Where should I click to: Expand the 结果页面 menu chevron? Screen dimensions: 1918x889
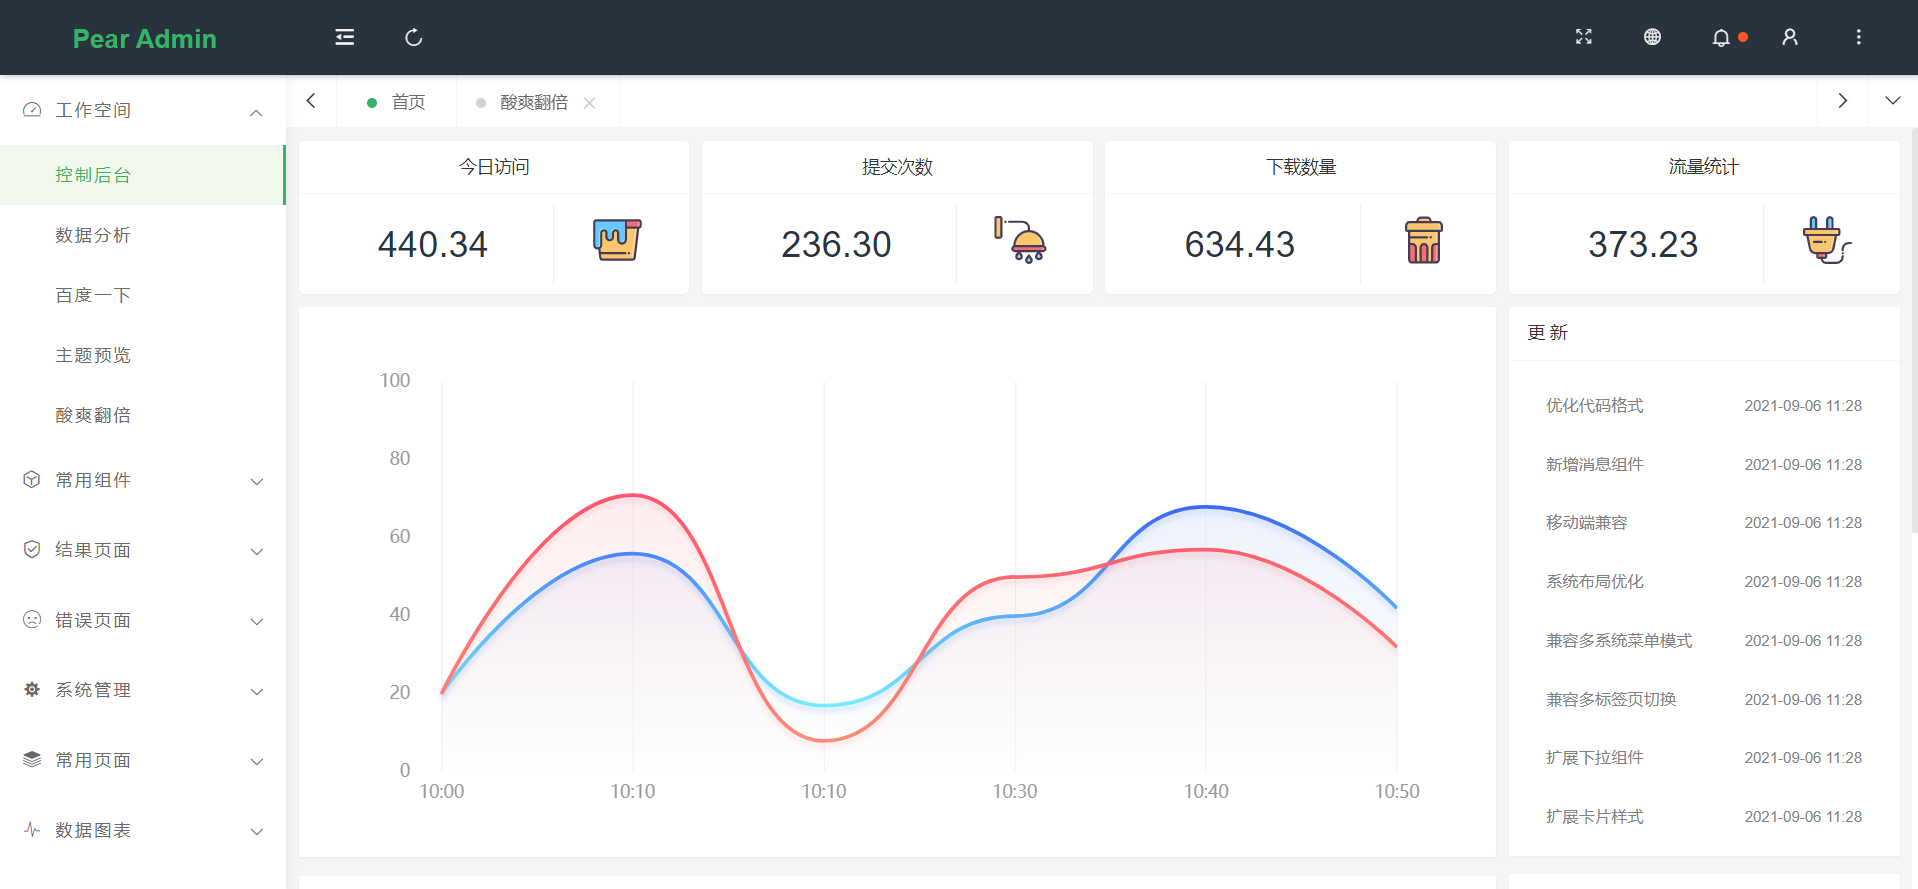[257, 552]
